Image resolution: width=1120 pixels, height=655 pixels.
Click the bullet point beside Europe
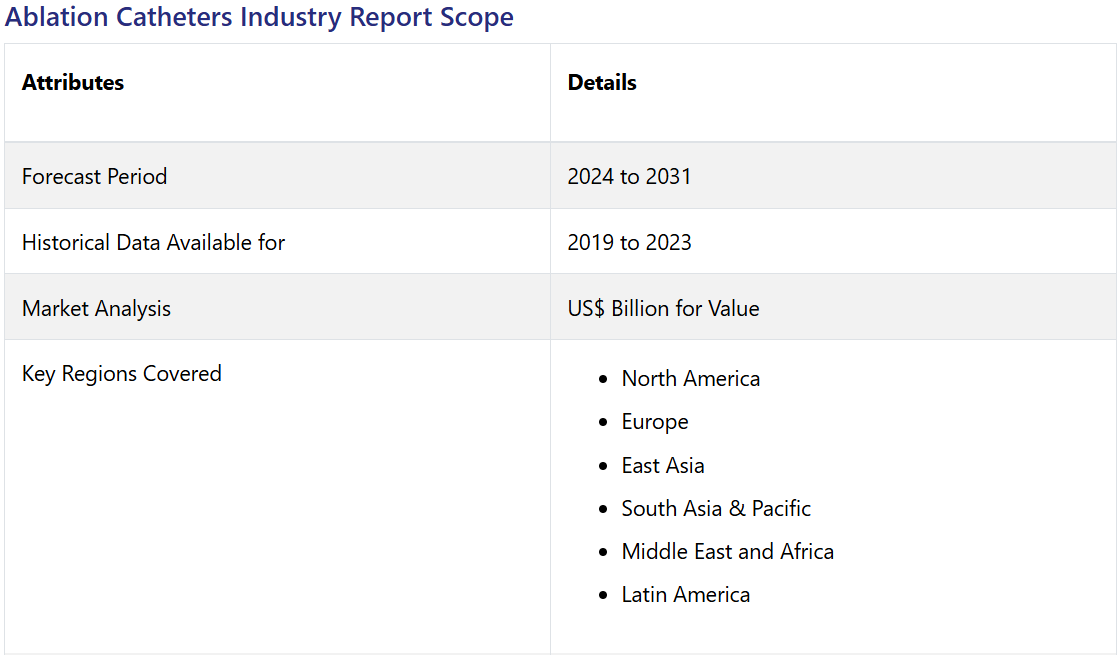click(x=602, y=423)
